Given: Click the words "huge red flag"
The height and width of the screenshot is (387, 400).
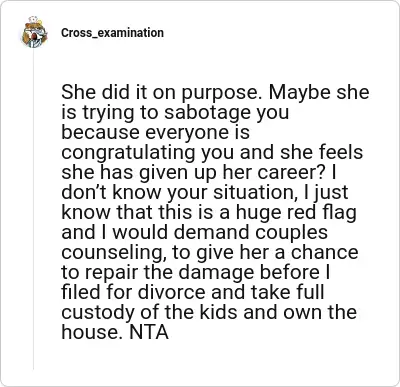Looking at the screenshot, I should 296,212.
